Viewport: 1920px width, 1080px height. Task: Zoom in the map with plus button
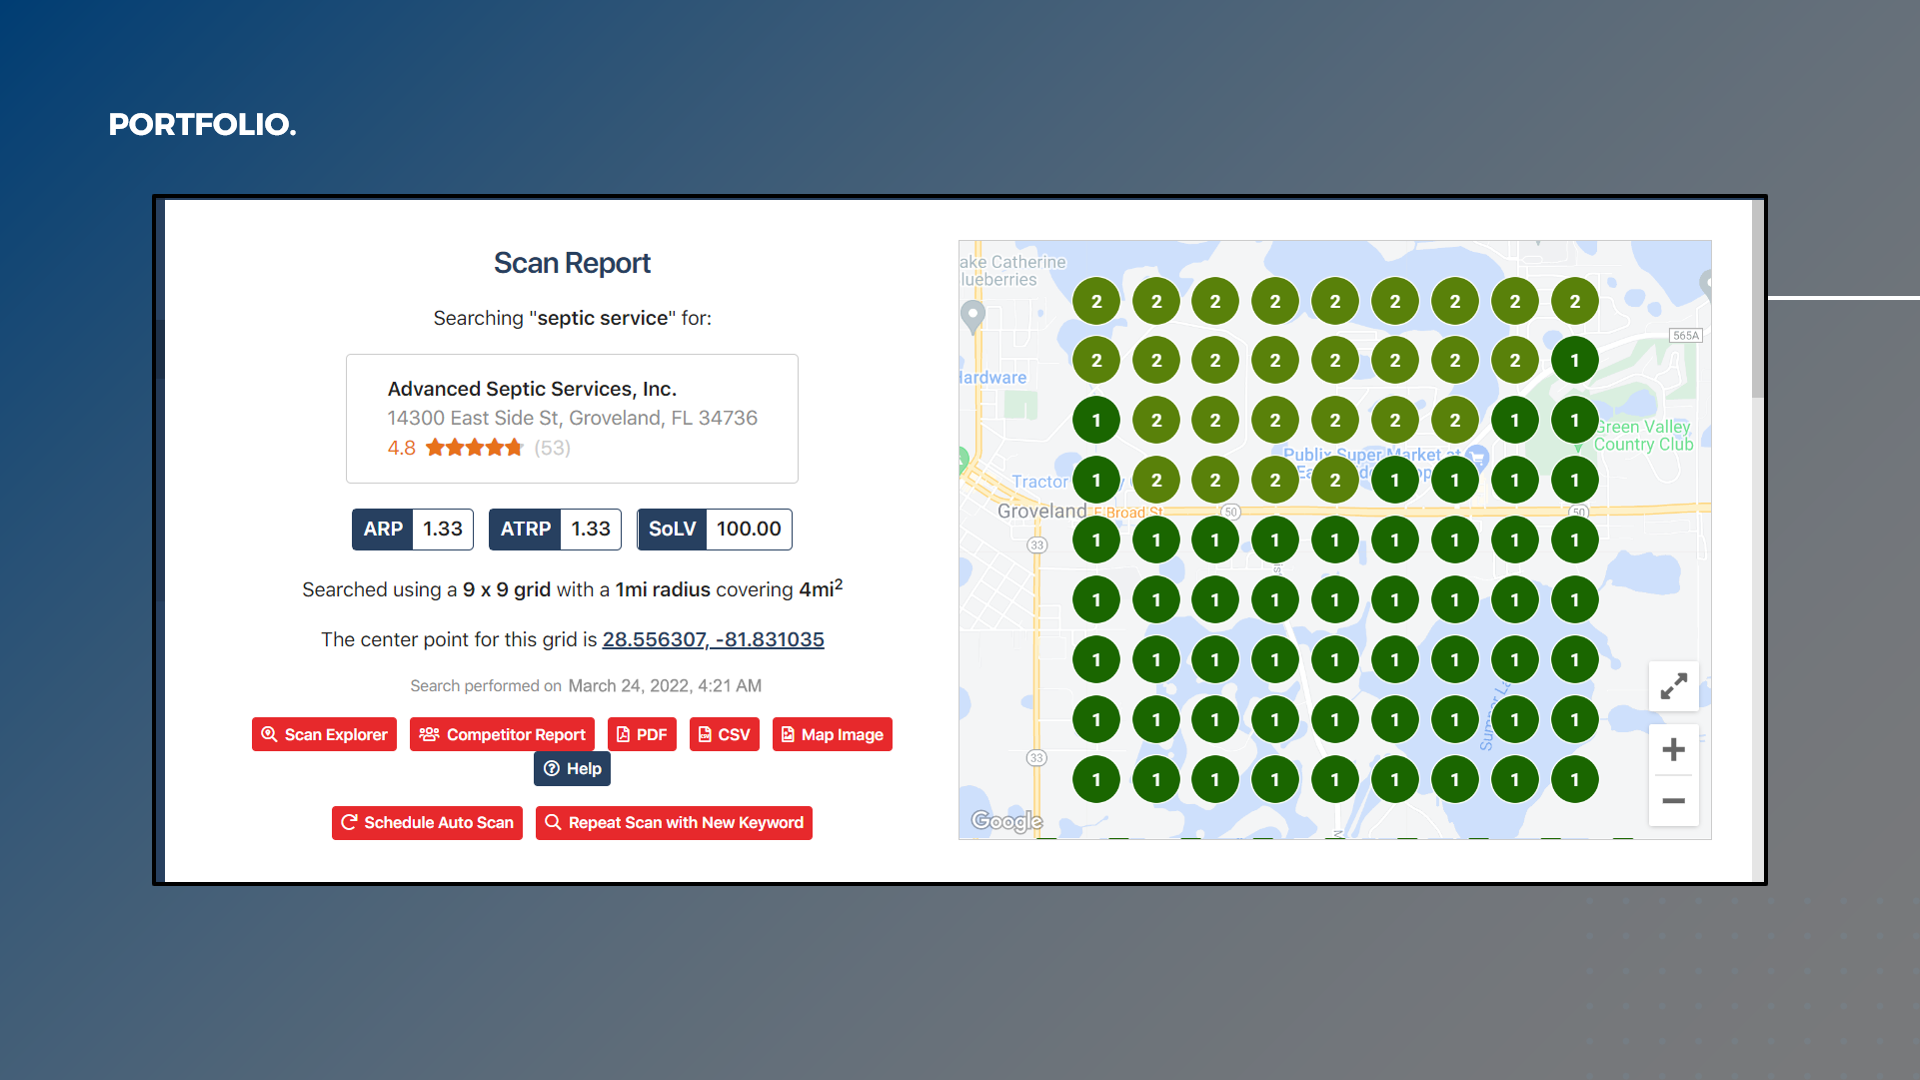(1673, 750)
